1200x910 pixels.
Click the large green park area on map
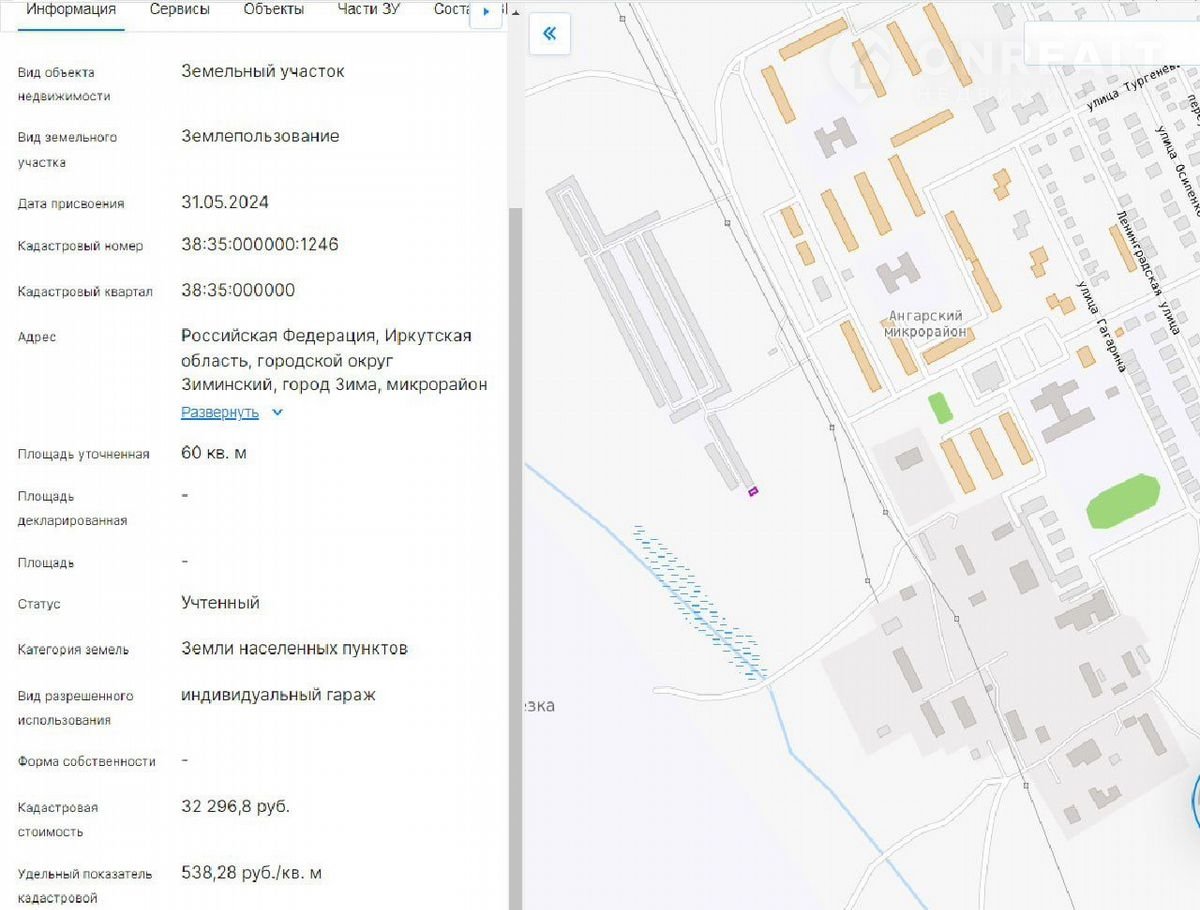tap(1123, 500)
